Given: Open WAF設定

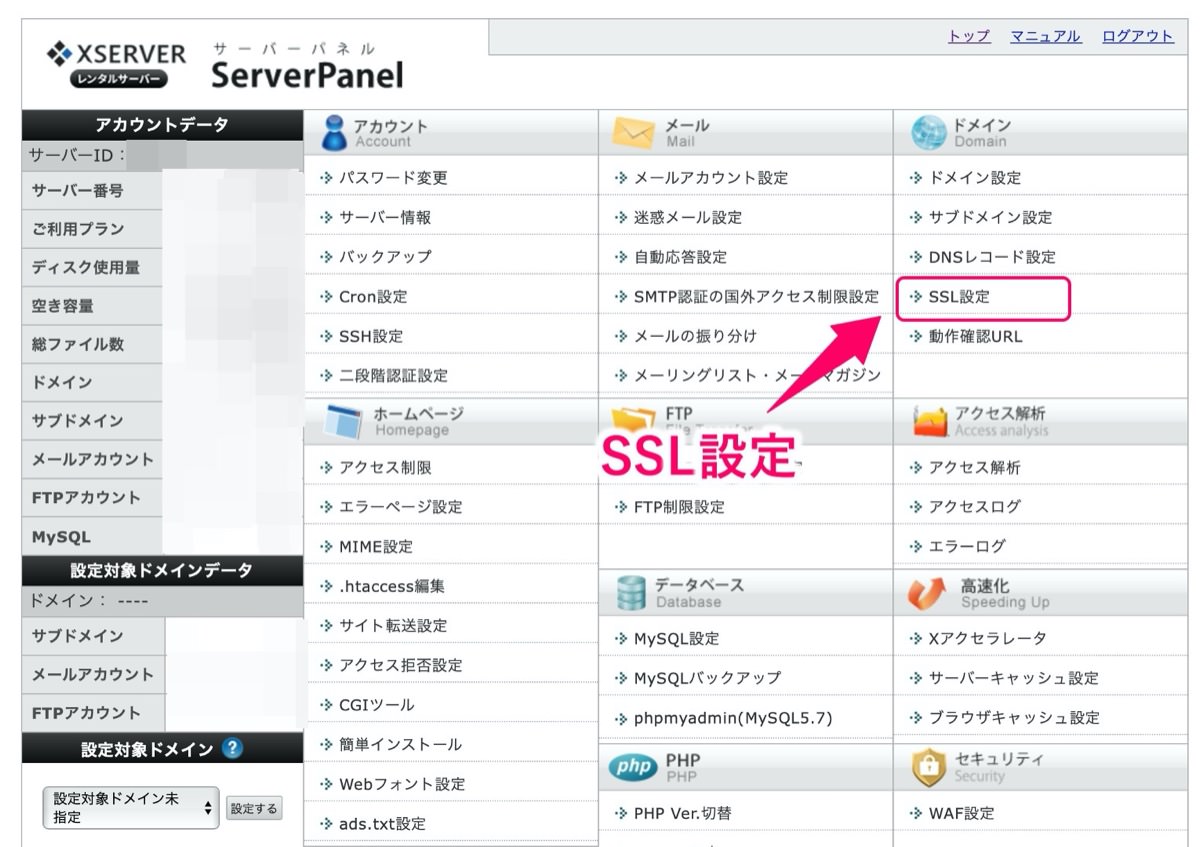Looking at the screenshot, I should coord(961,814).
